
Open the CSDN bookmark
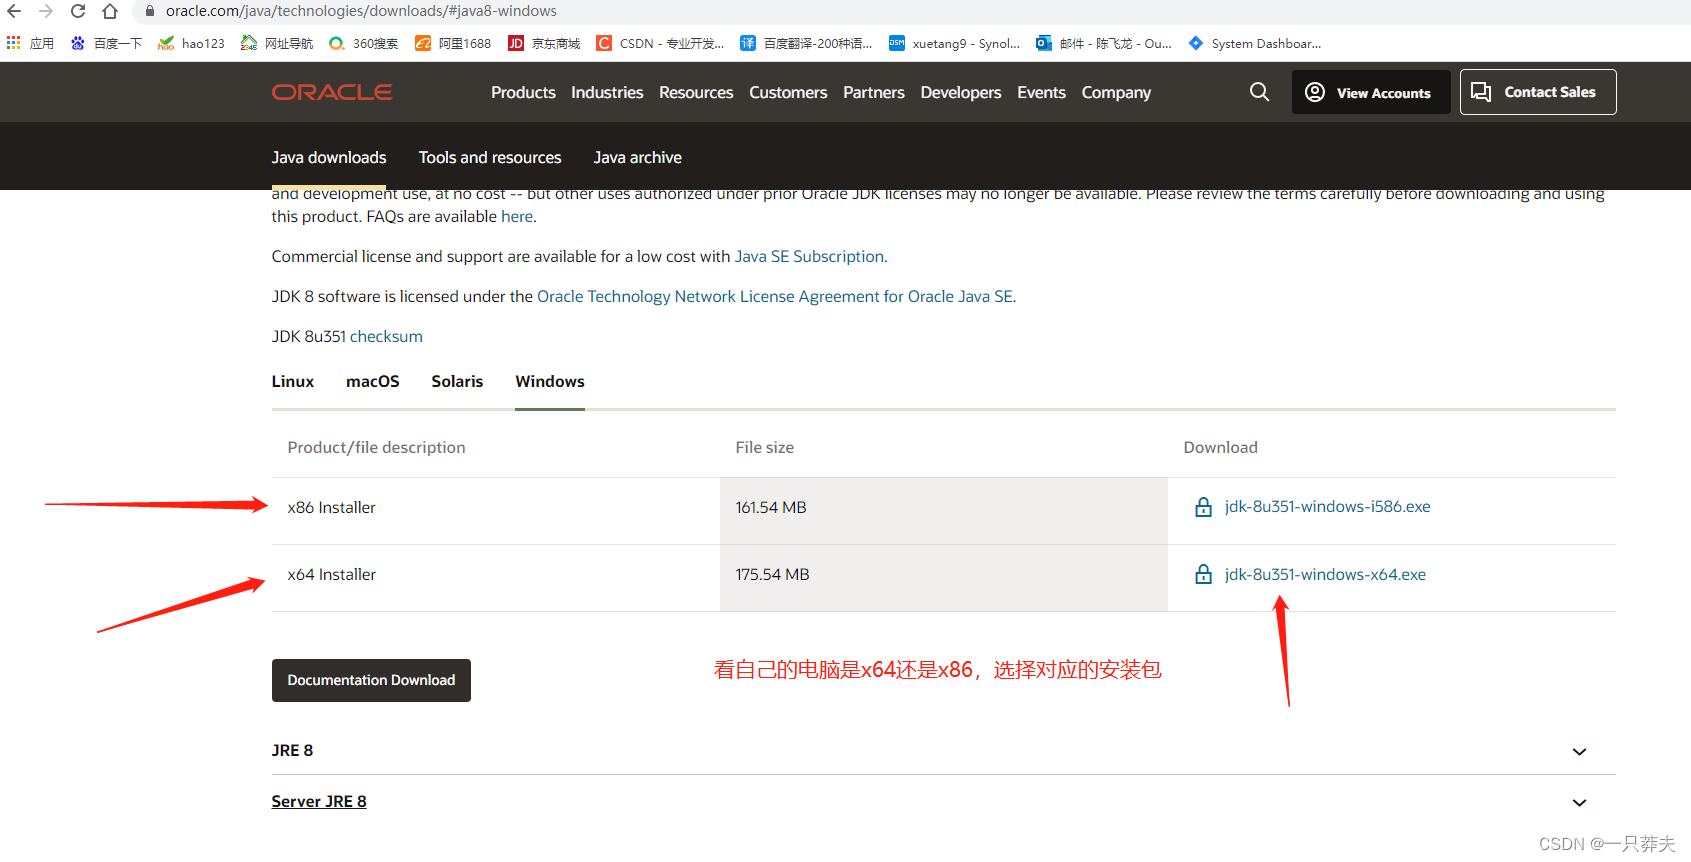(x=660, y=43)
